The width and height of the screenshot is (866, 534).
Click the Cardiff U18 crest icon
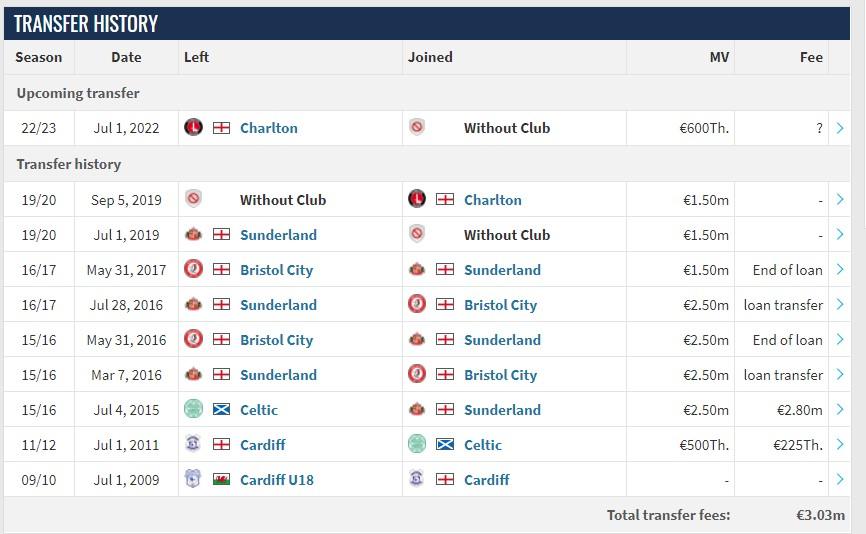pyautogui.click(x=194, y=480)
